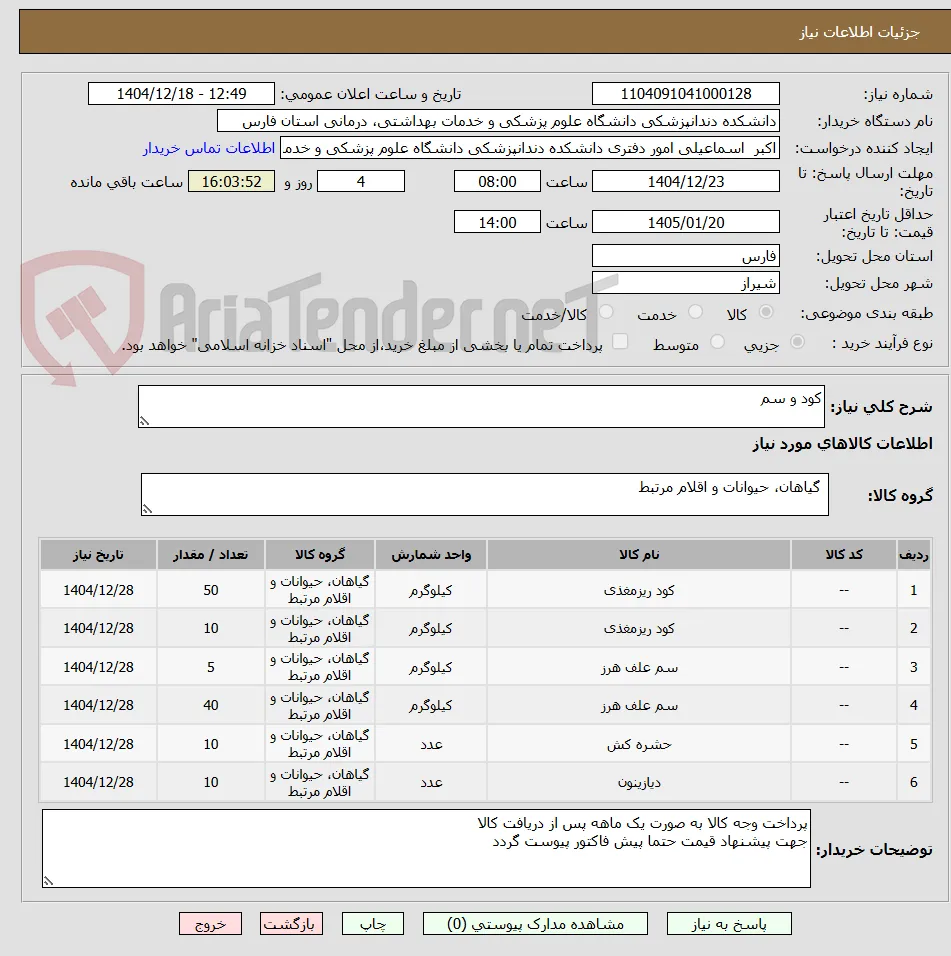Click the delivery province field فارس
The width and height of the screenshot is (951, 956).
point(686,256)
